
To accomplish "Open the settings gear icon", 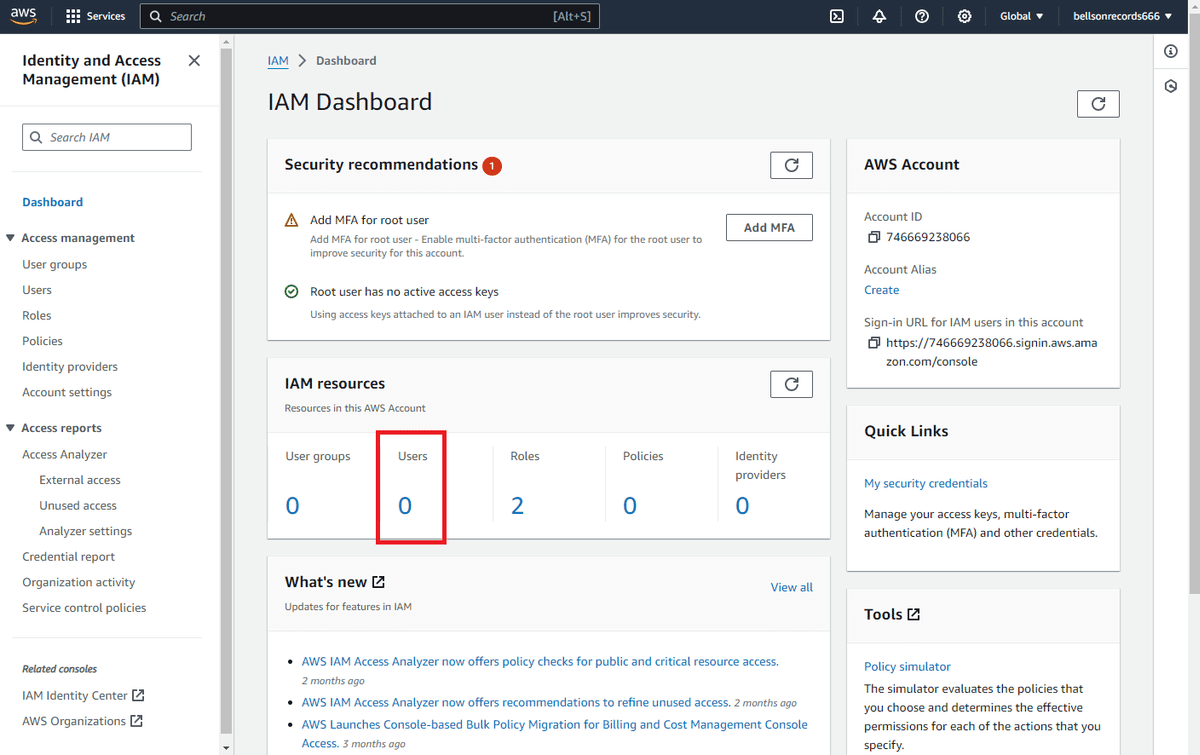I will tap(964, 16).
